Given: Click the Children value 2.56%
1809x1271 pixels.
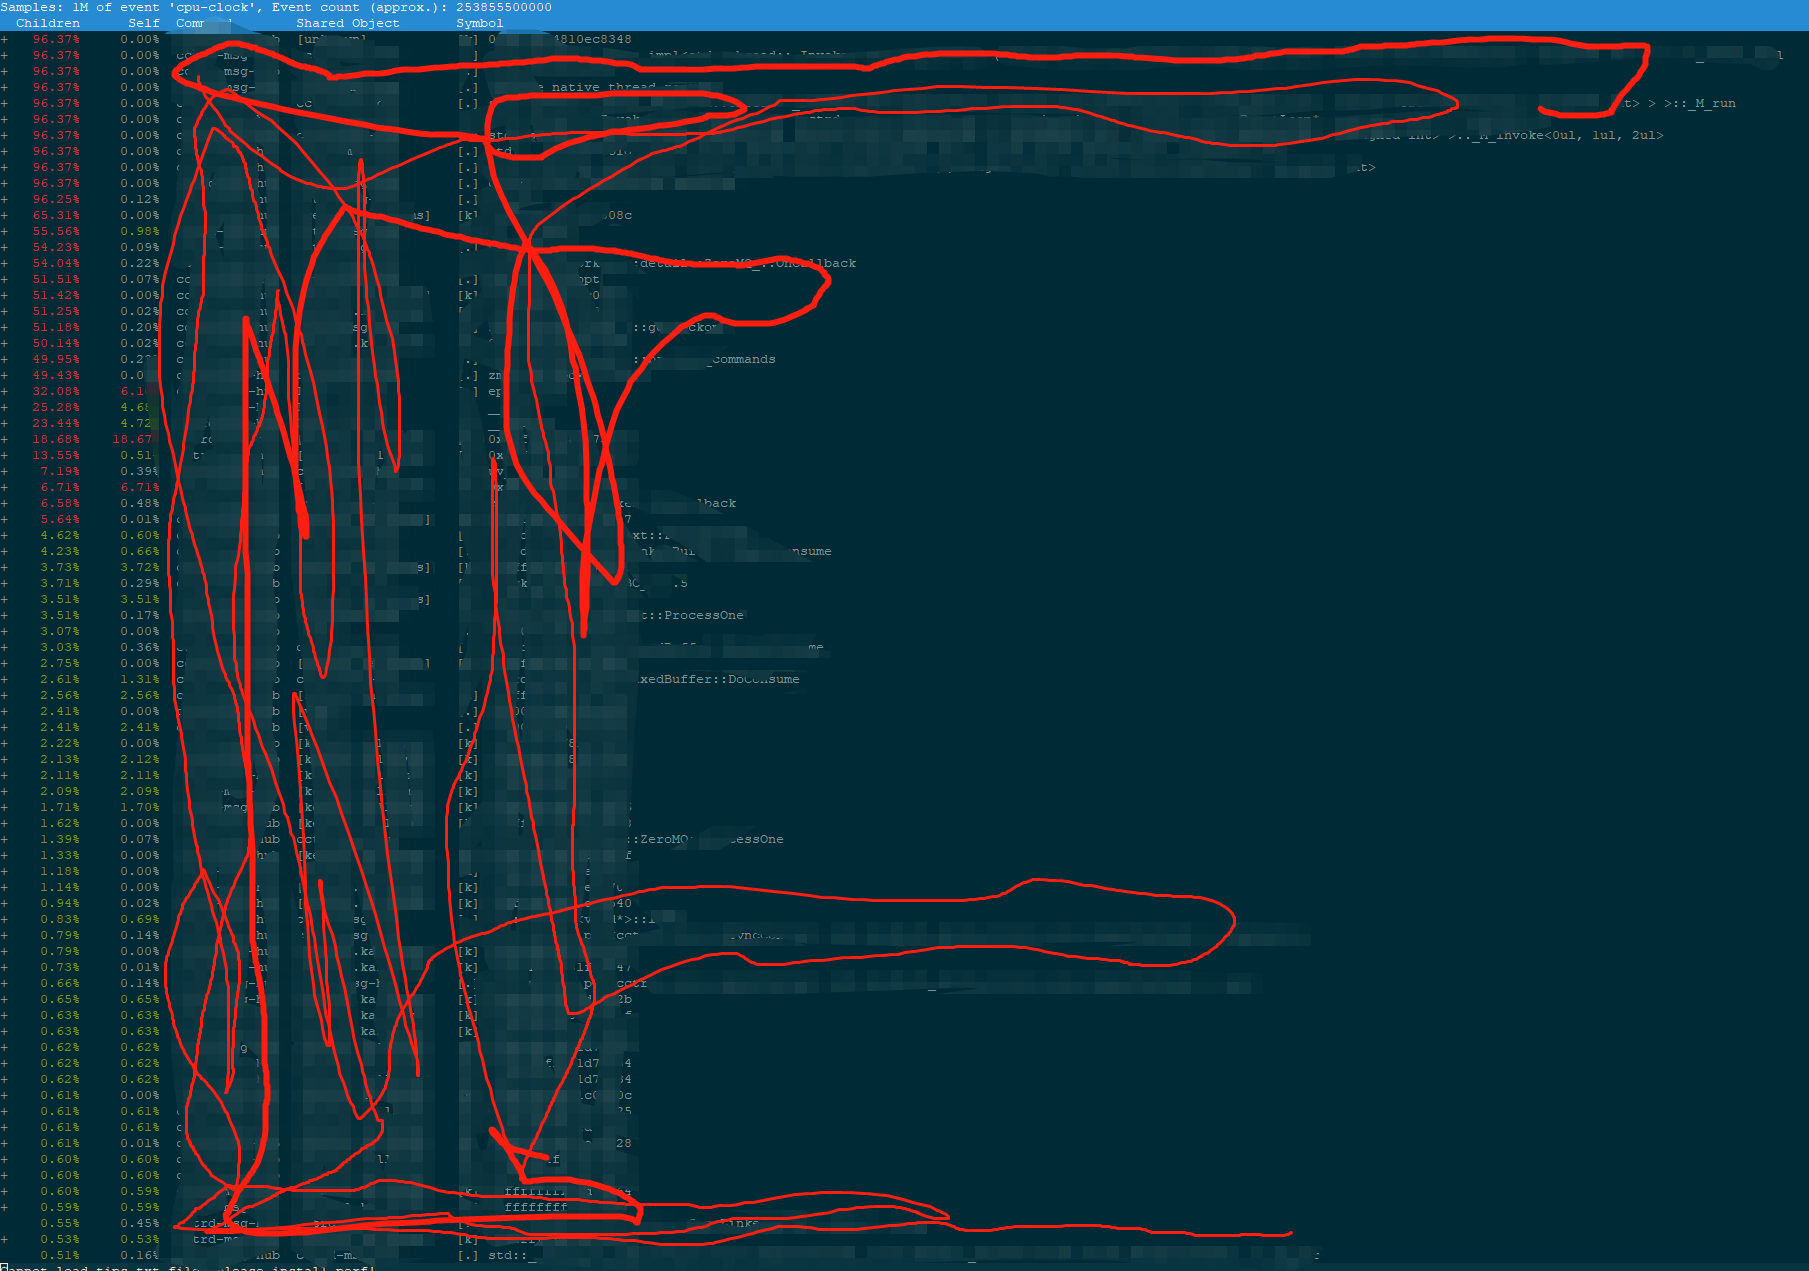Looking at the screenshot, I should (60, 696).
